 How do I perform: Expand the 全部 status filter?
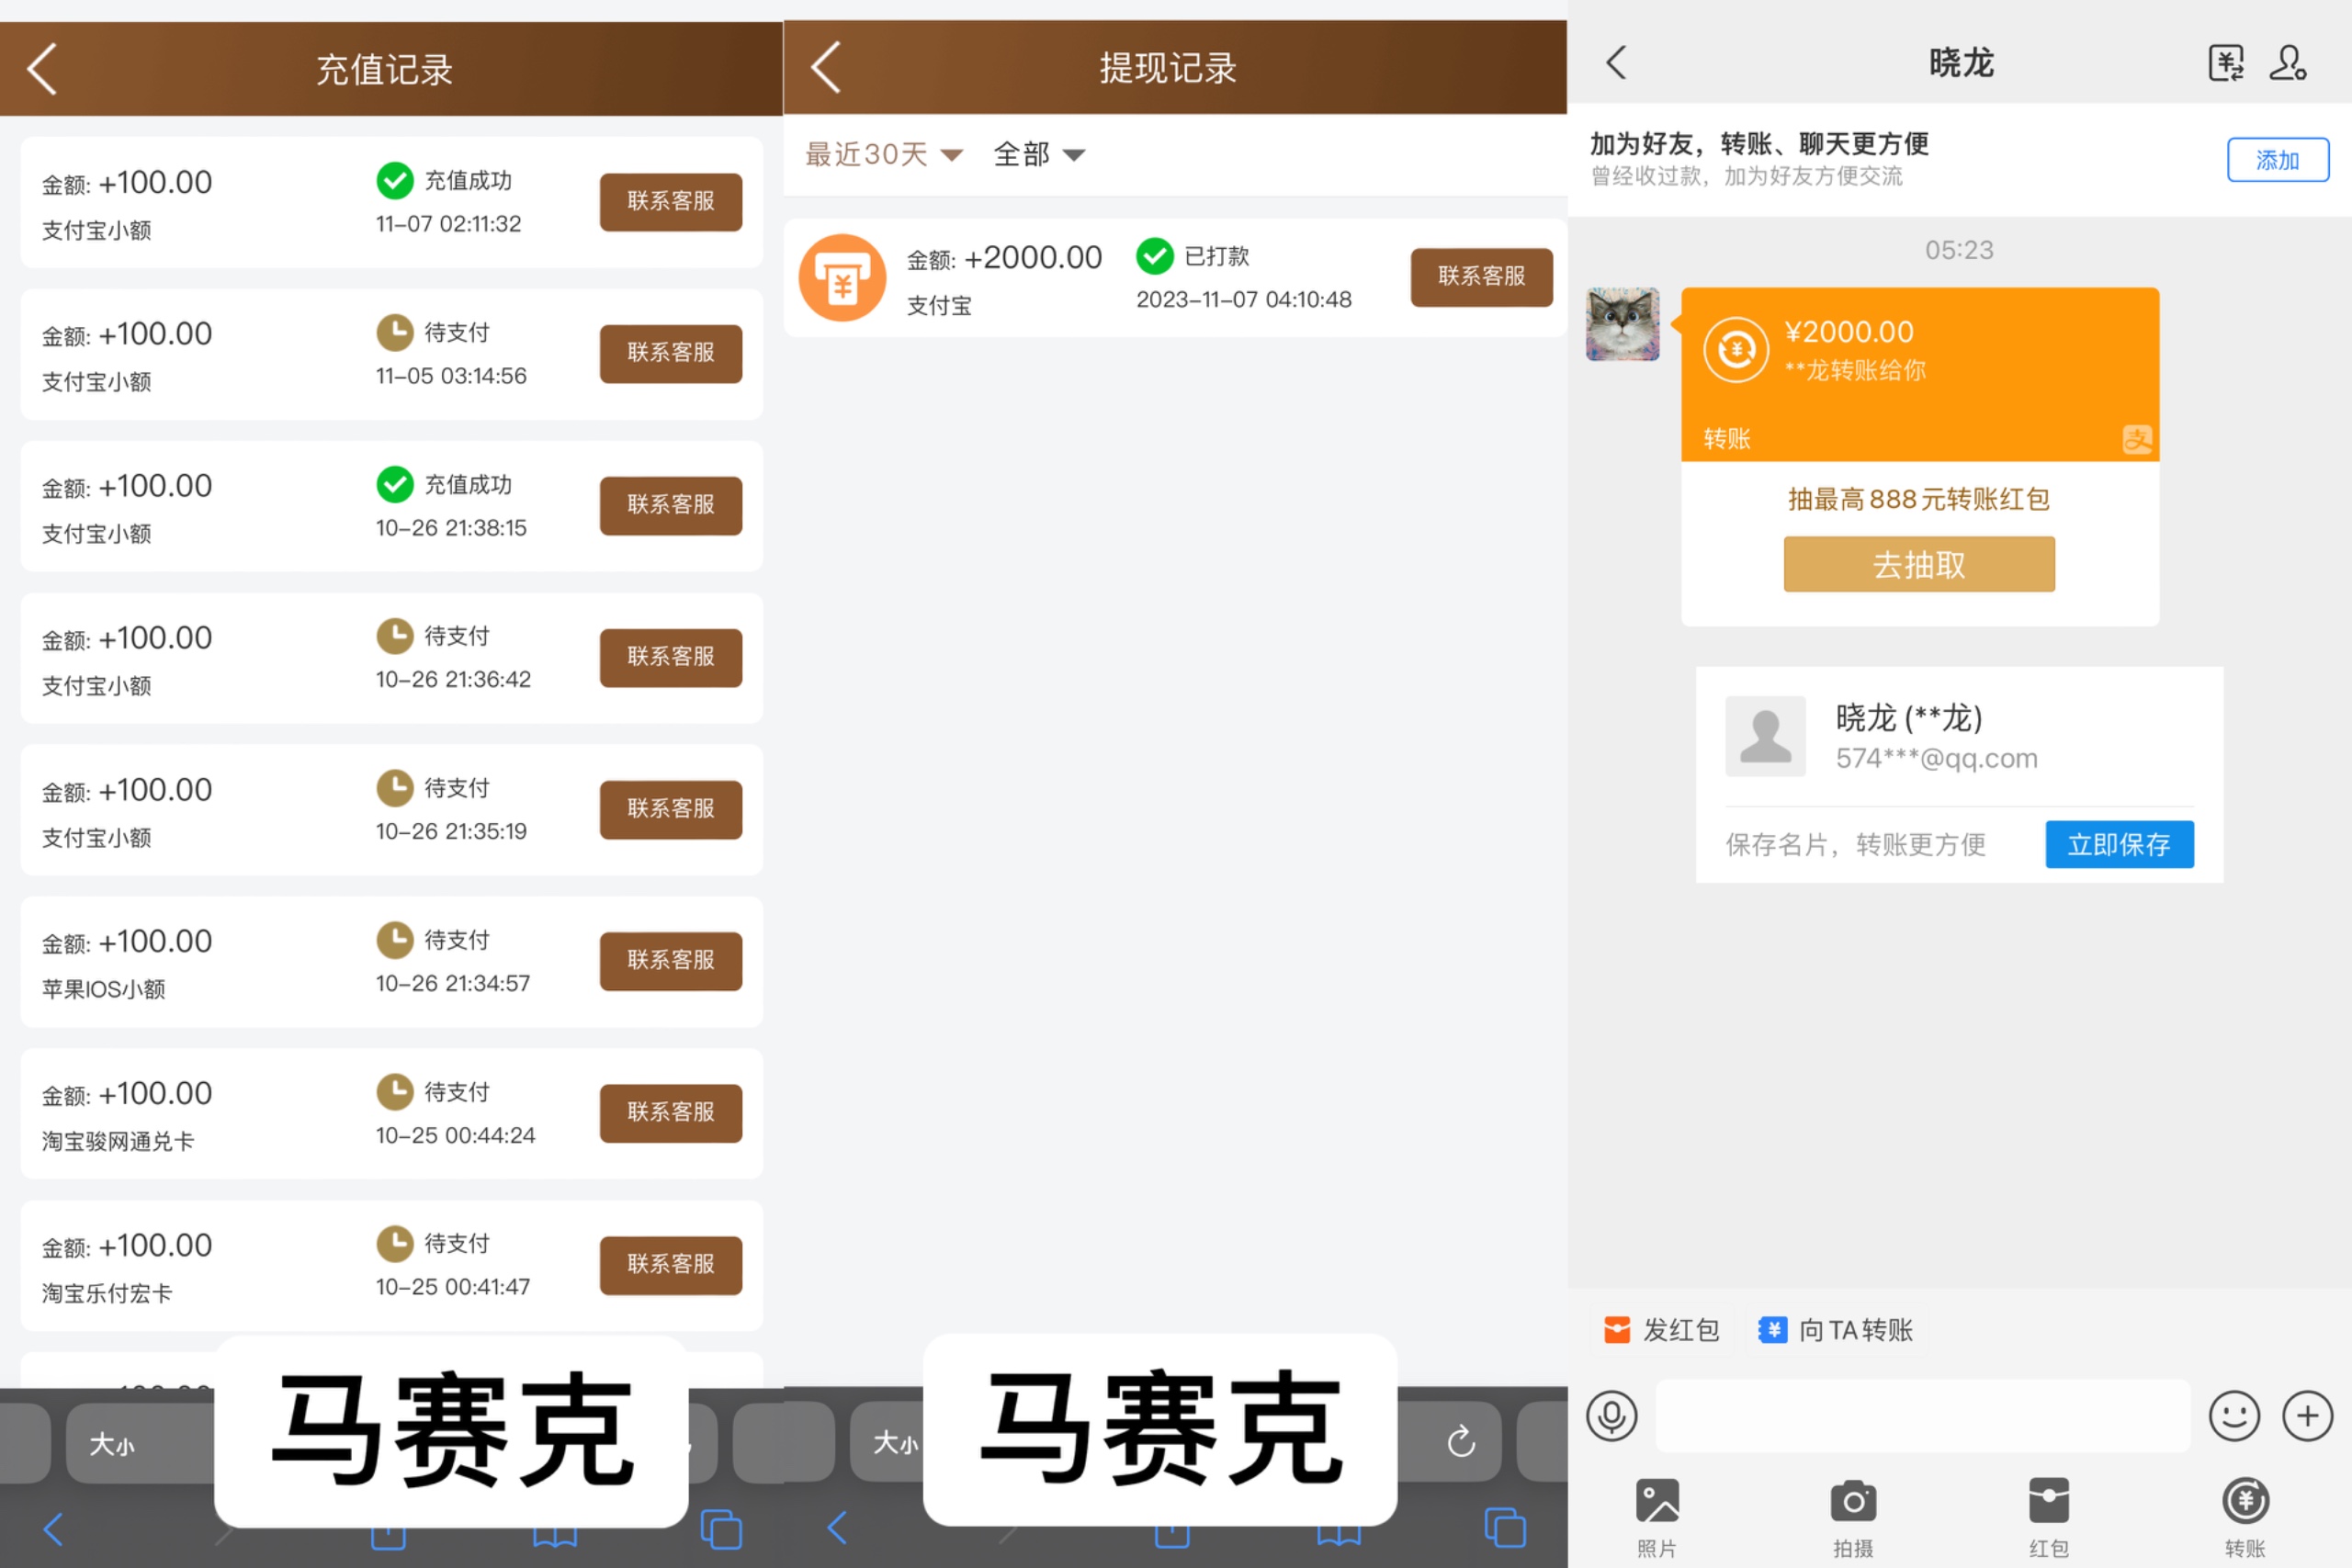tap(1038, 154)
